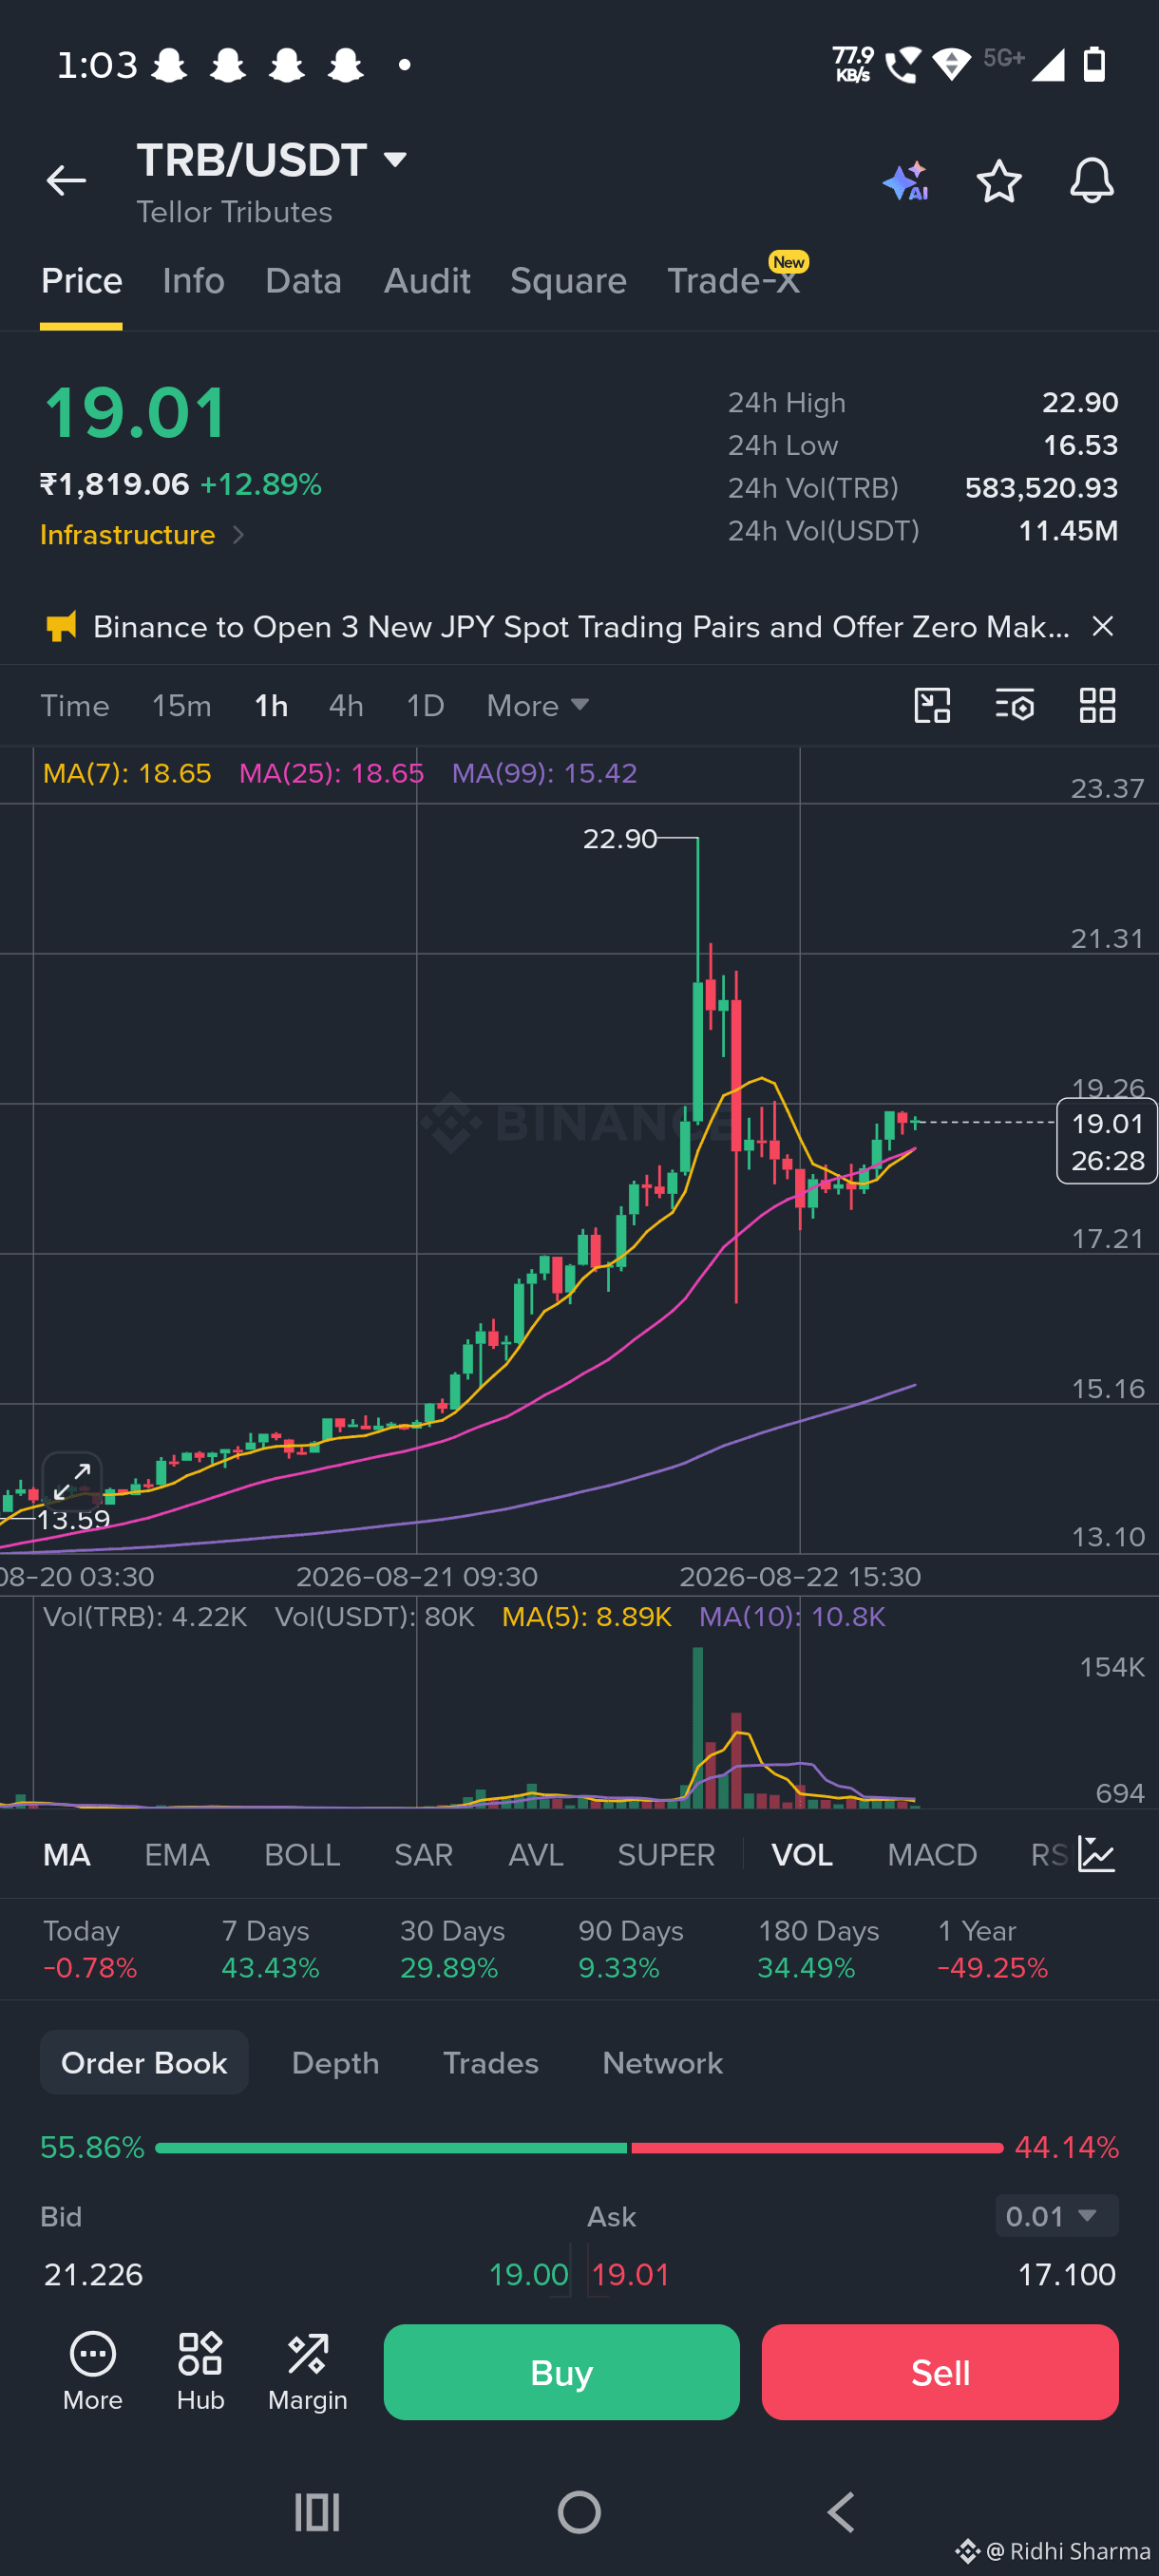Open Infrastructure category chevron
1159x2576 pixels.
click(238, 535)
